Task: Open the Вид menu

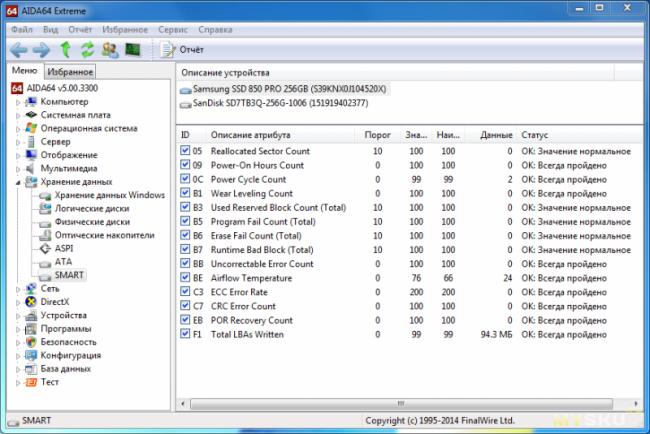Action: coord(51,30)
